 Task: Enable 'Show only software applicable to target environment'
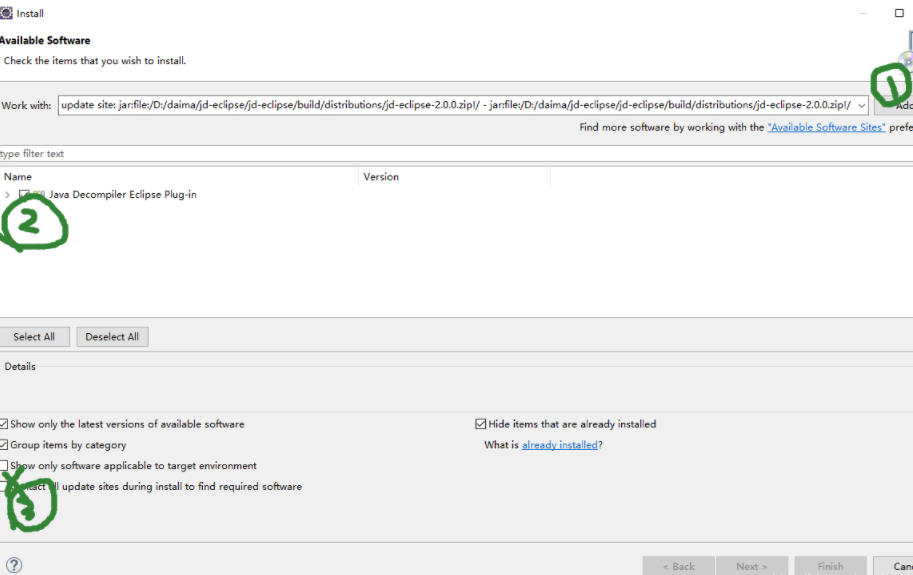tap(5, 466)
